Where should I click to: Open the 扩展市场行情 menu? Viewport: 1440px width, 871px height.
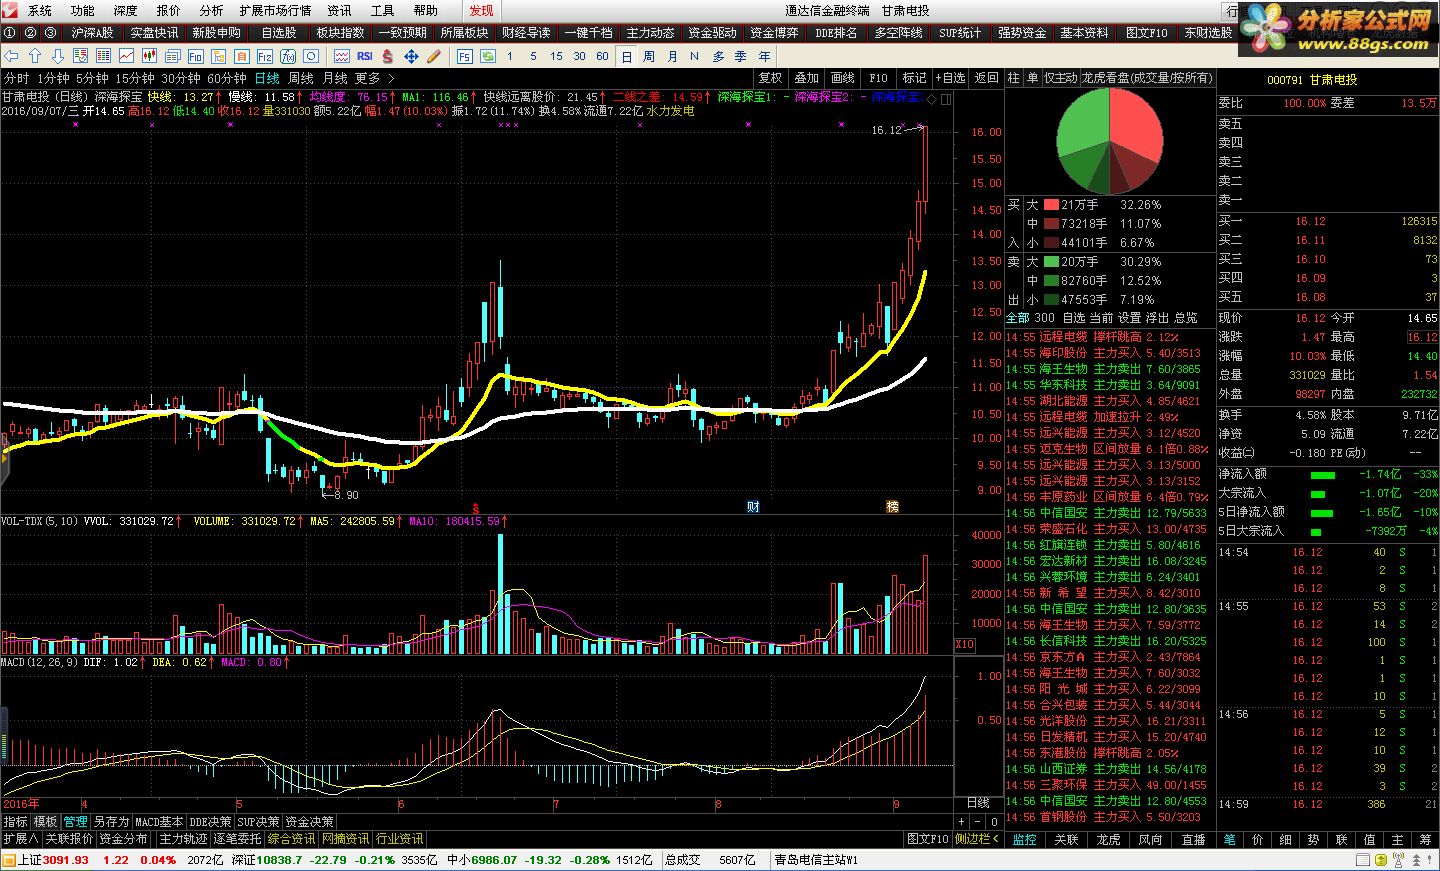point(275,10)
